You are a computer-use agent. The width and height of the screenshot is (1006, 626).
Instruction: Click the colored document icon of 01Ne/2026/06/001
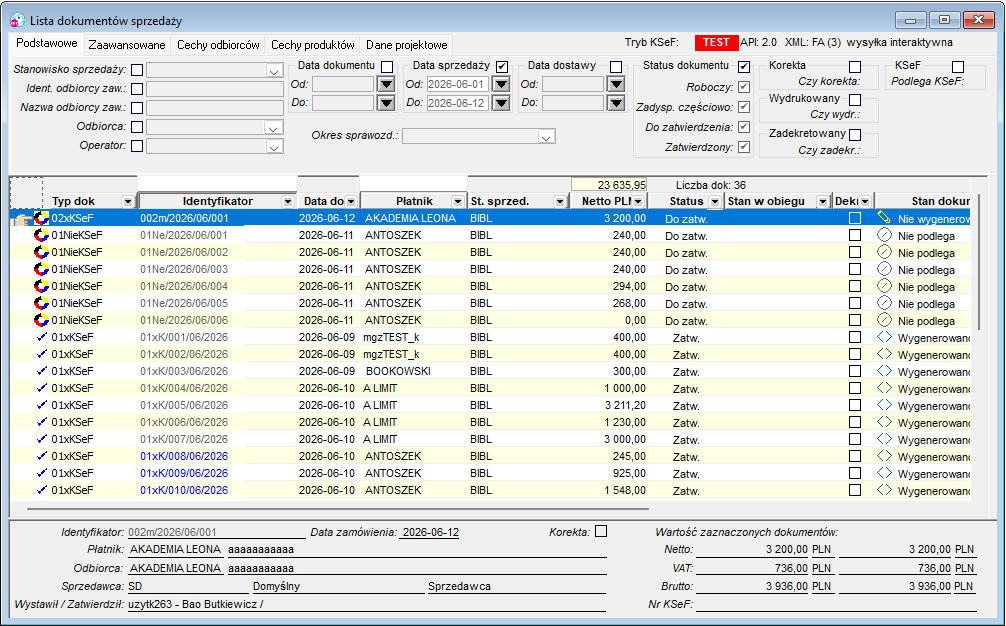41,235
